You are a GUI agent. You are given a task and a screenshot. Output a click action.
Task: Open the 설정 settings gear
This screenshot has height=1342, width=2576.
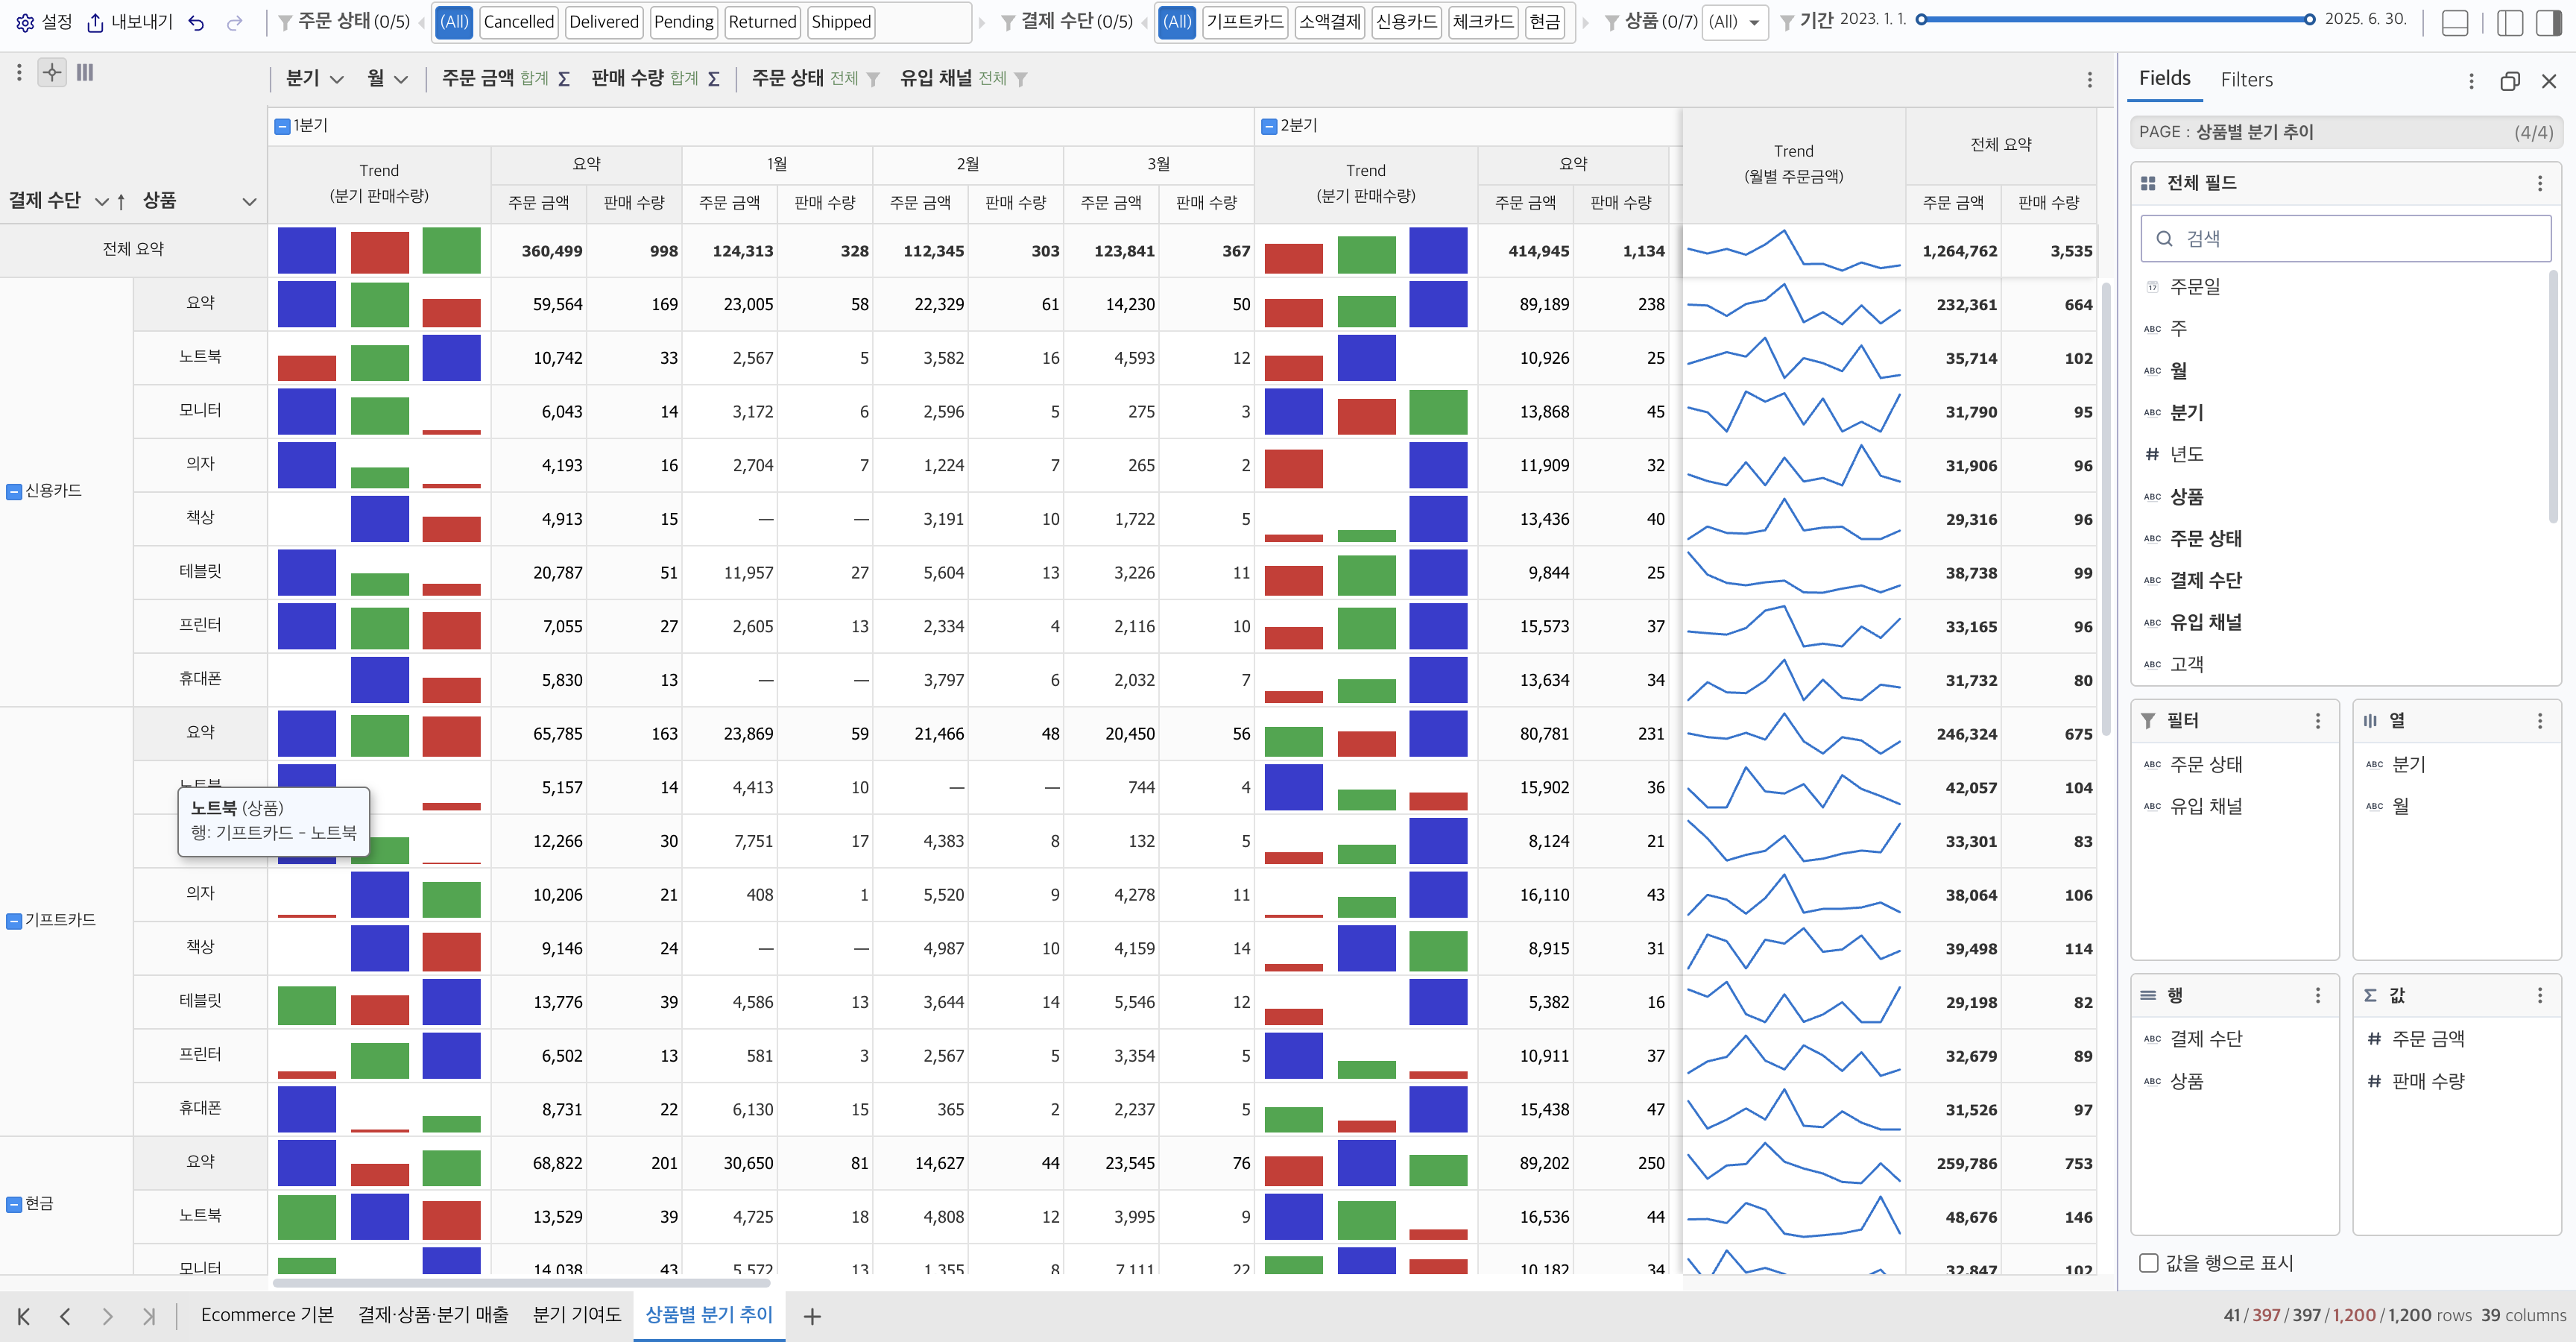click(25, 22)
